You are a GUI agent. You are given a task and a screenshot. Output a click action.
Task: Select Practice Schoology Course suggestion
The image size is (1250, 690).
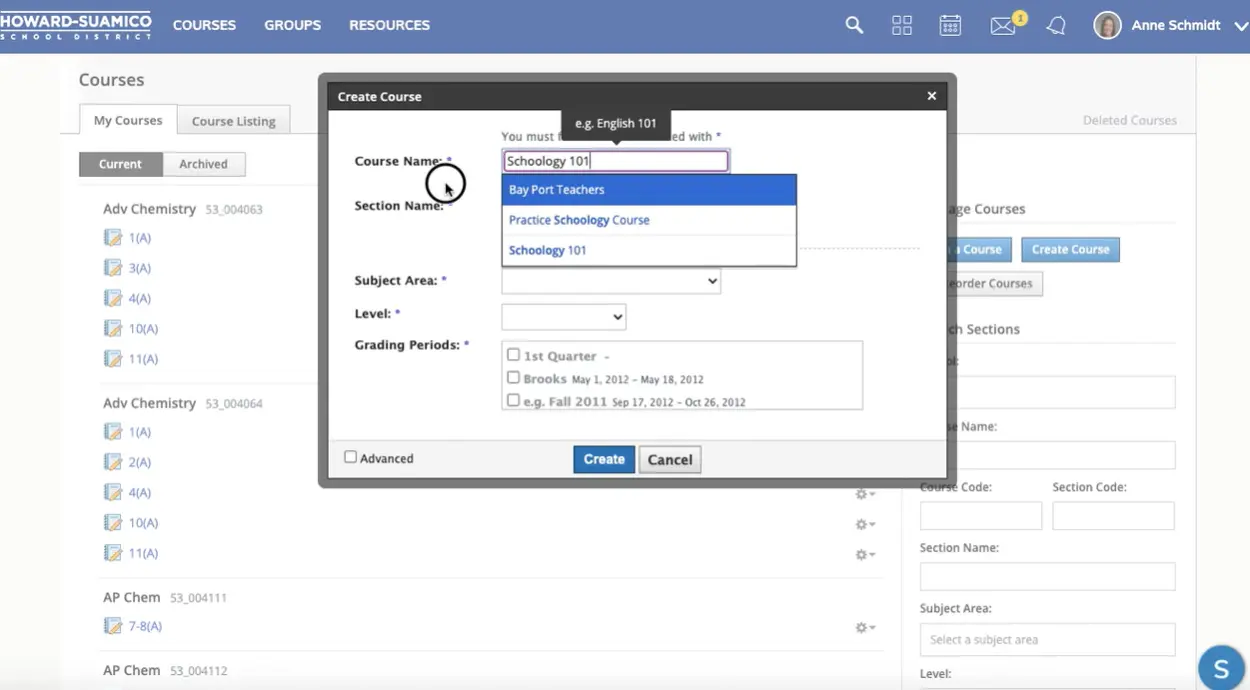coord(579,220)
